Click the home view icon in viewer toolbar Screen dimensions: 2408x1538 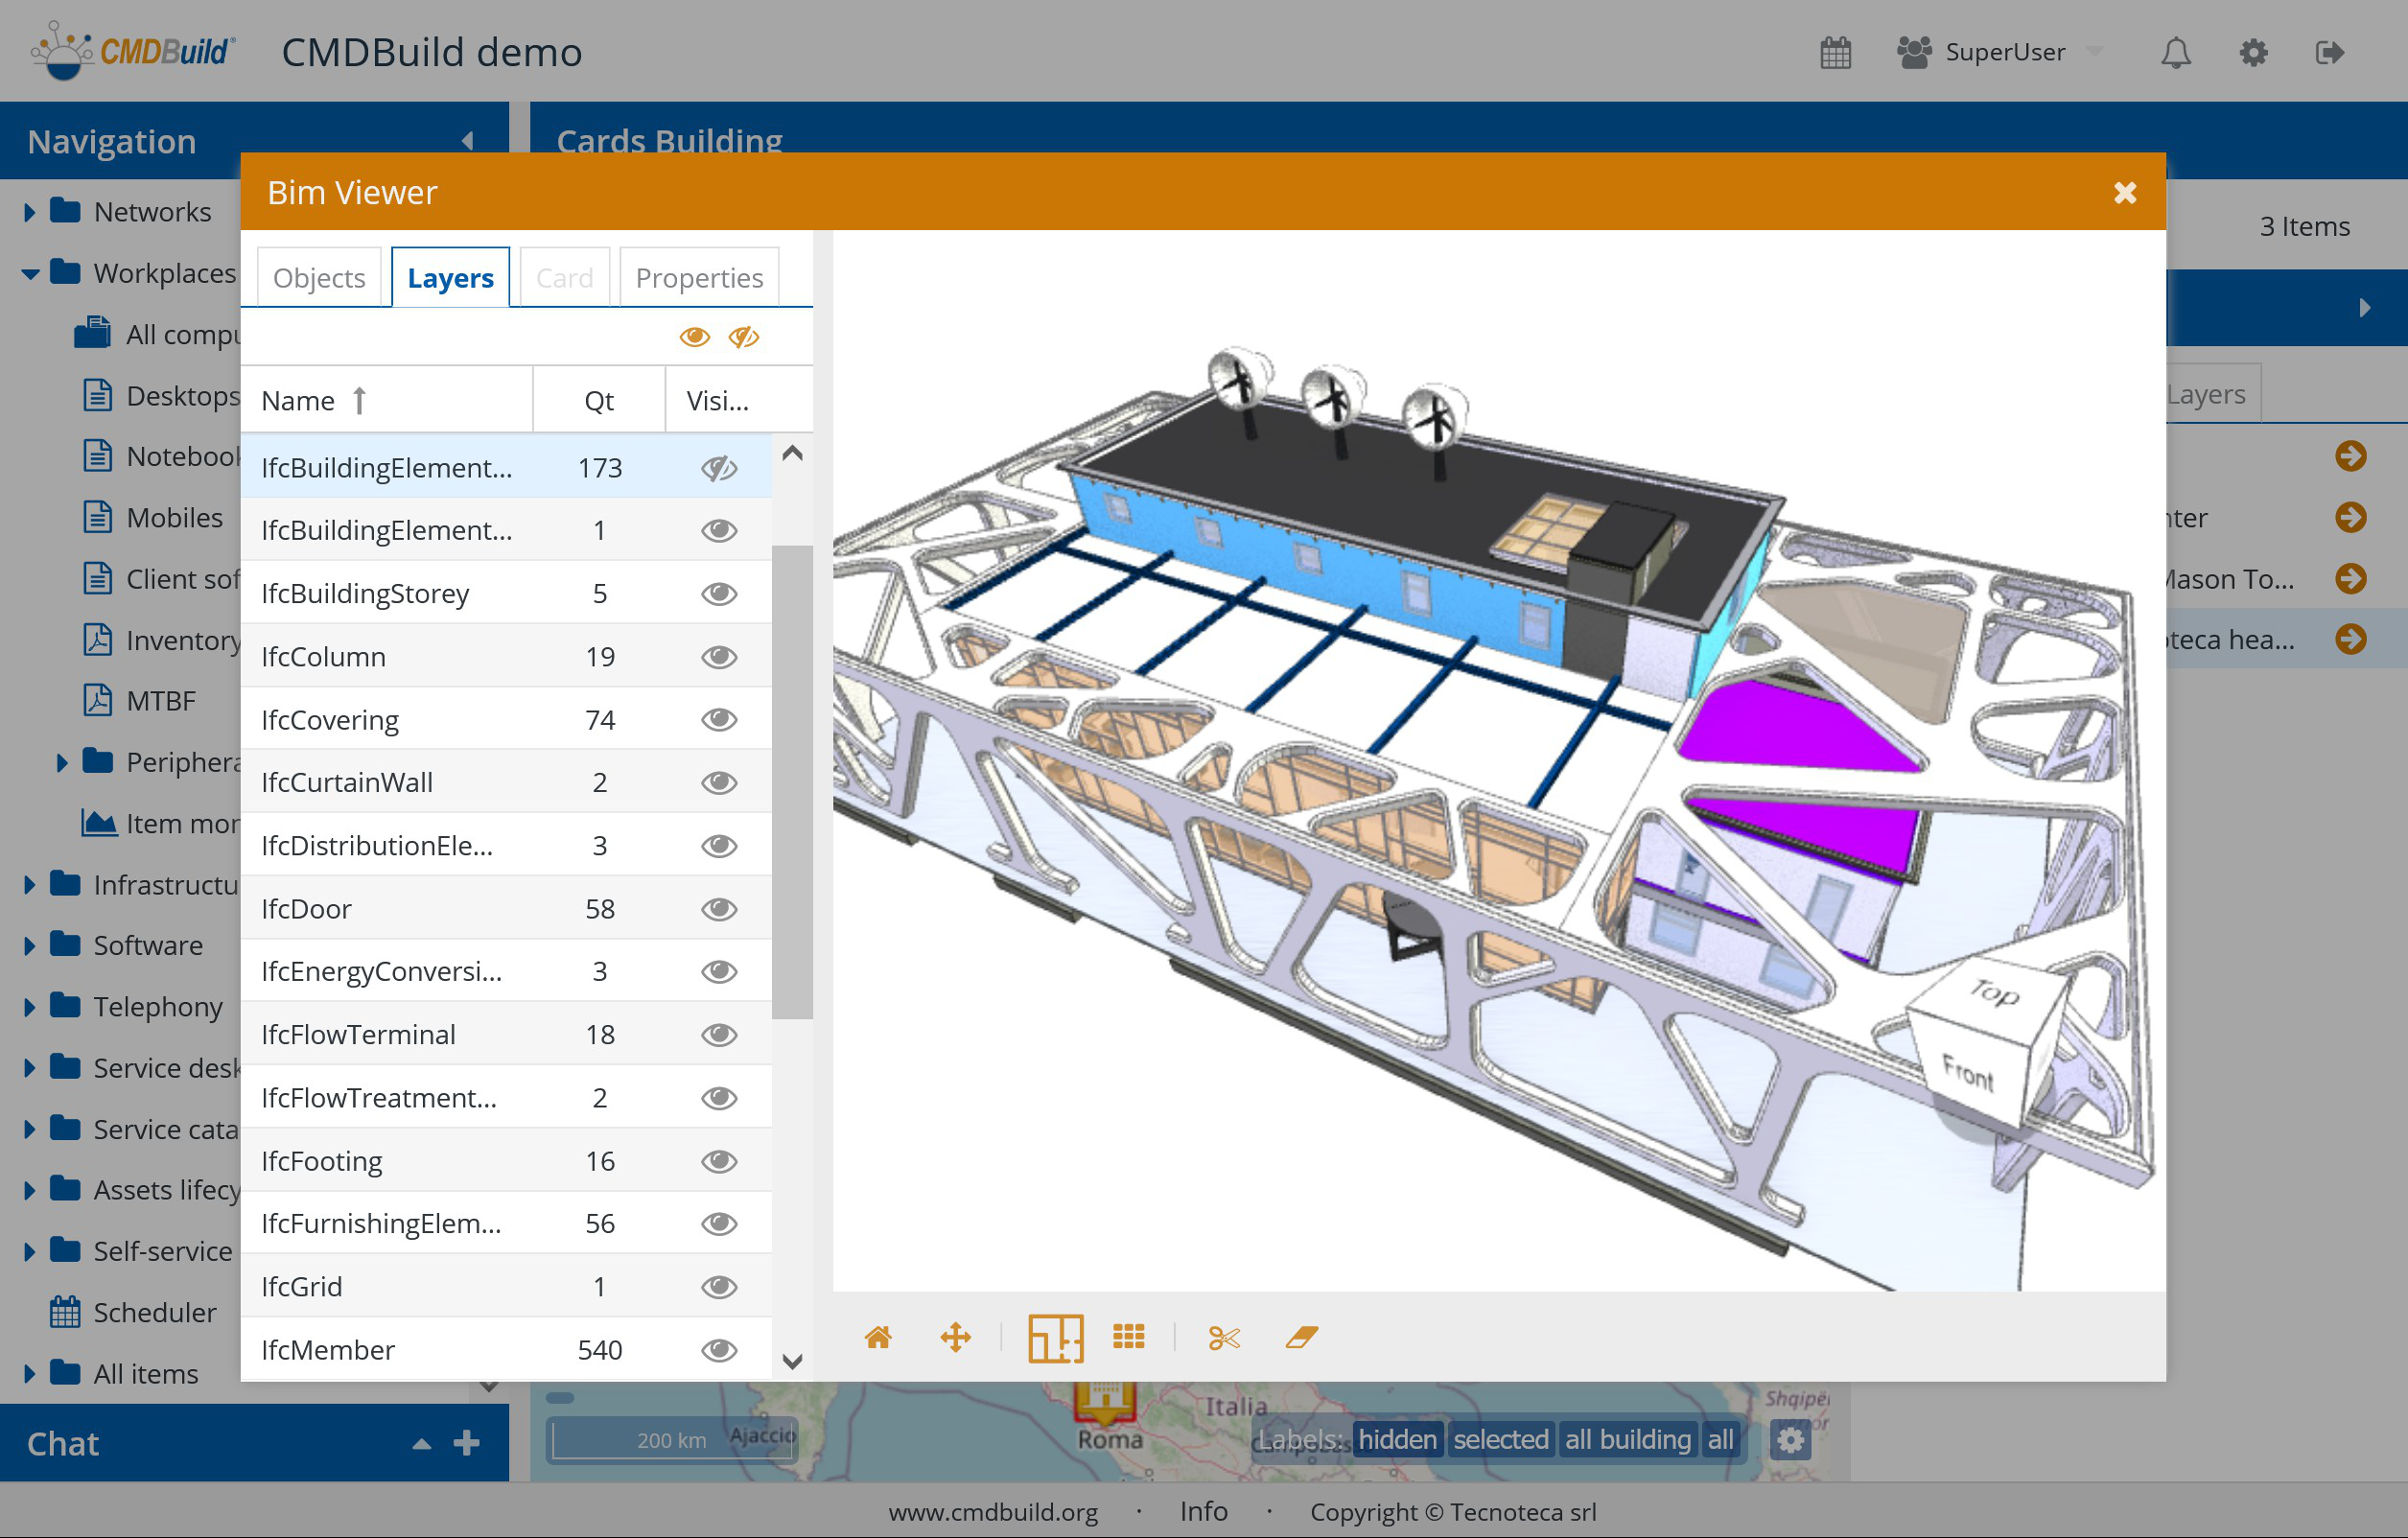tap(877, 1337)
